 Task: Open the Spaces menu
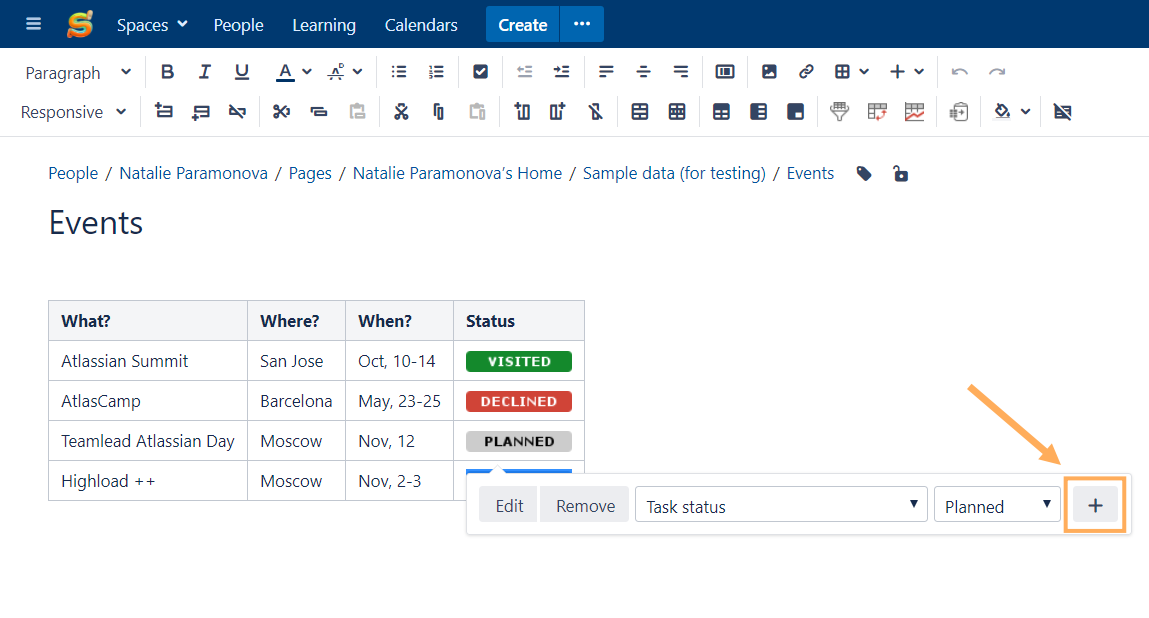pos(151,25)
